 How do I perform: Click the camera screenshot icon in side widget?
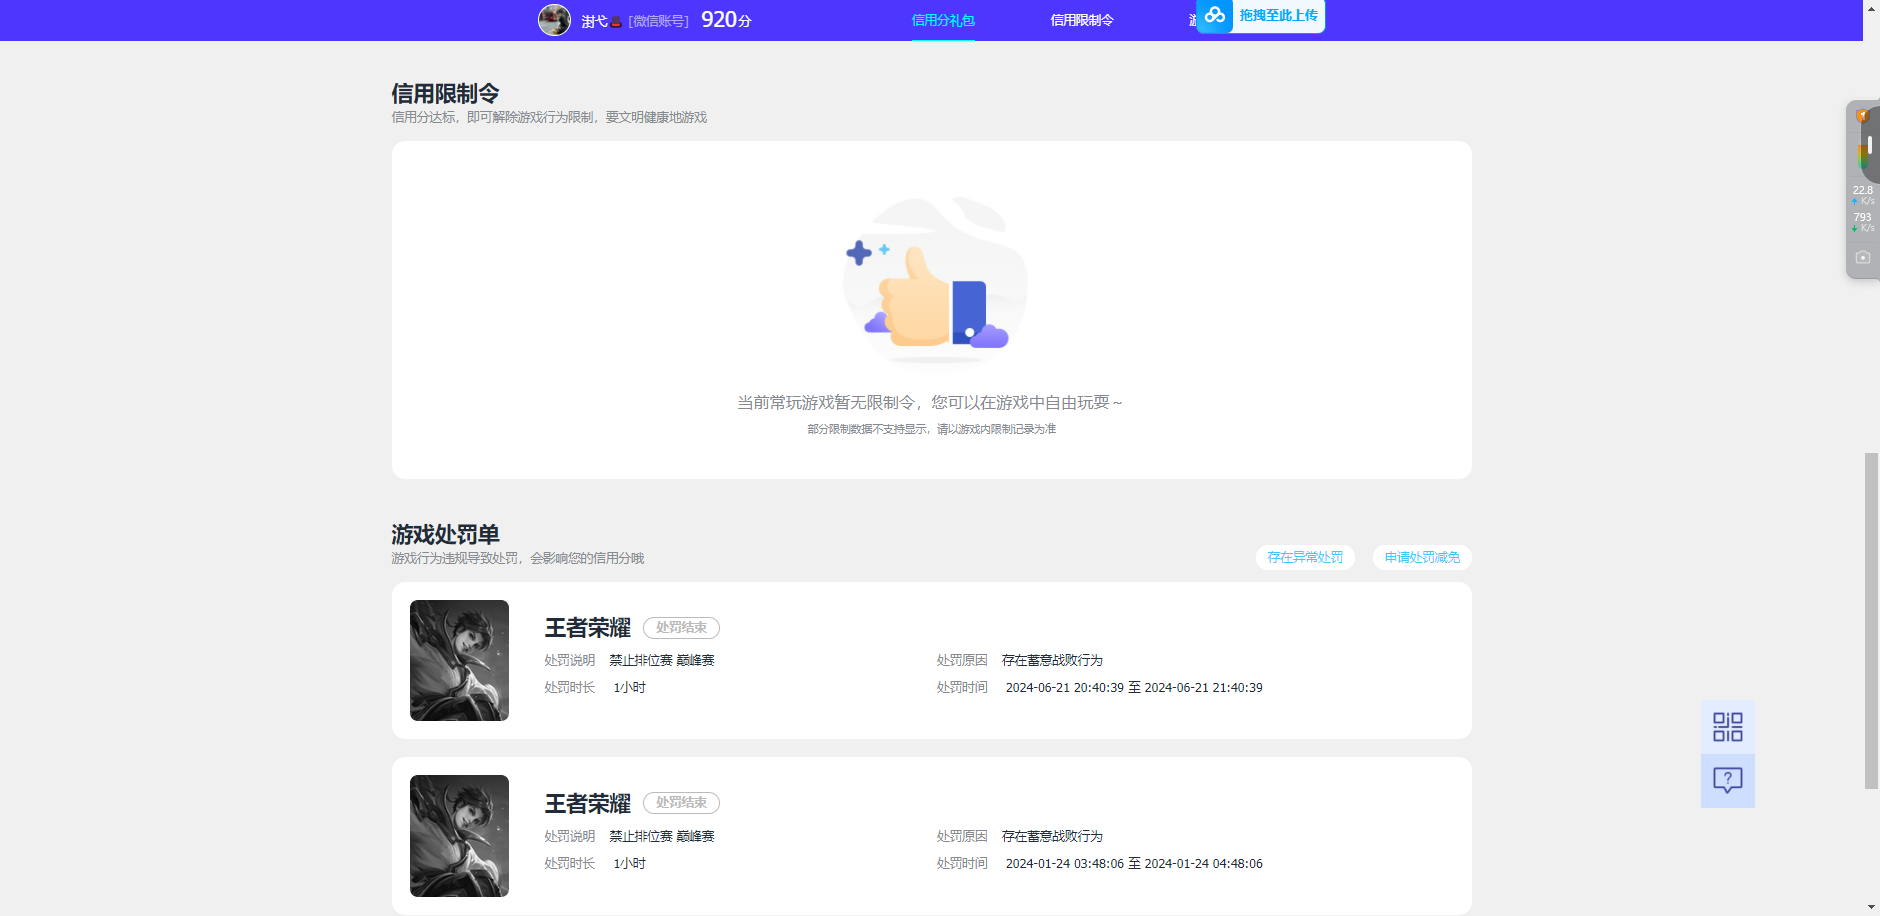pos(1862,257)
